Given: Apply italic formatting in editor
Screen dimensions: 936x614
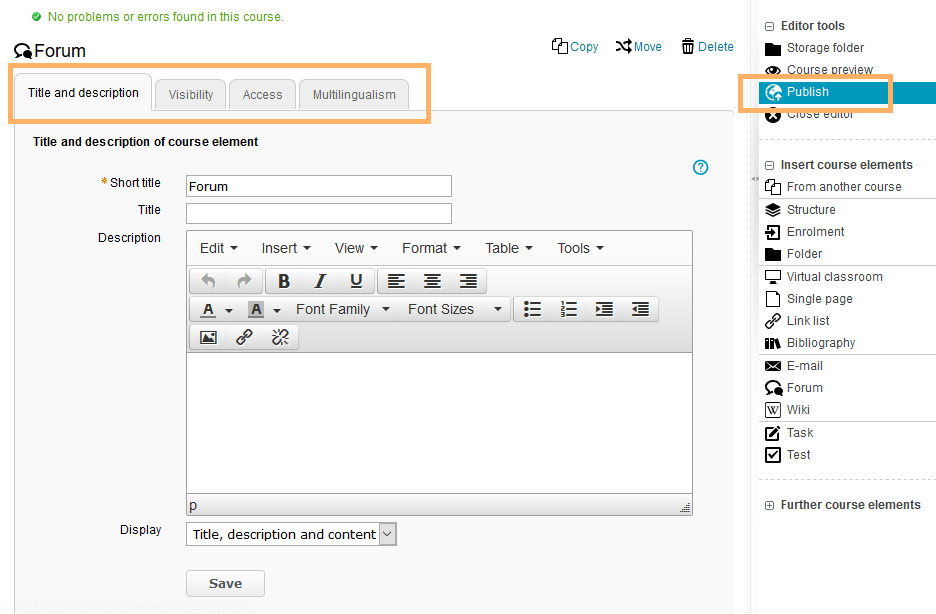Looking at the screenshot, I should point(320,281).
